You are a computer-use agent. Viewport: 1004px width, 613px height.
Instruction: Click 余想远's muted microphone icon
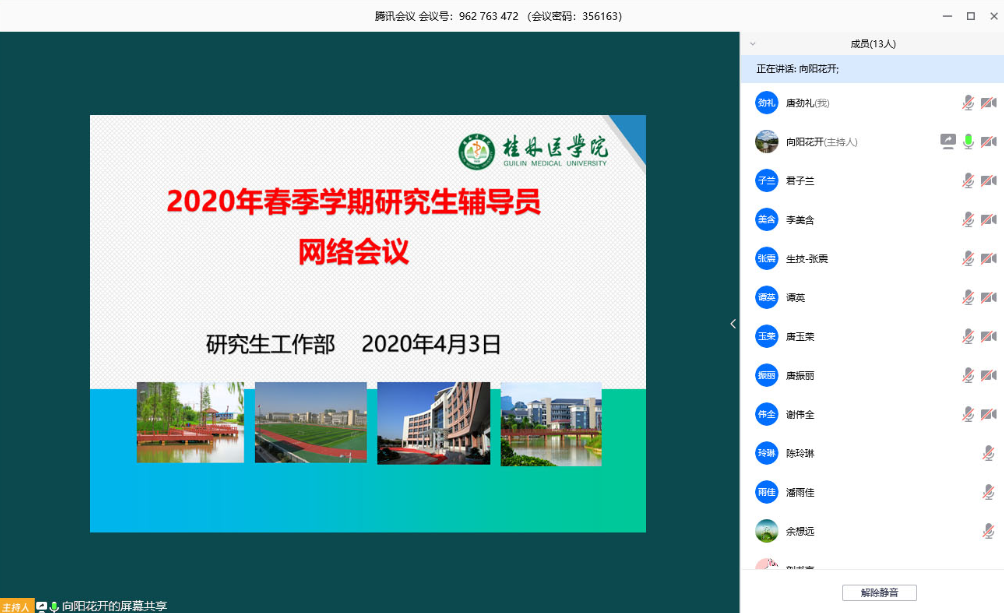[x=988, y=532]
